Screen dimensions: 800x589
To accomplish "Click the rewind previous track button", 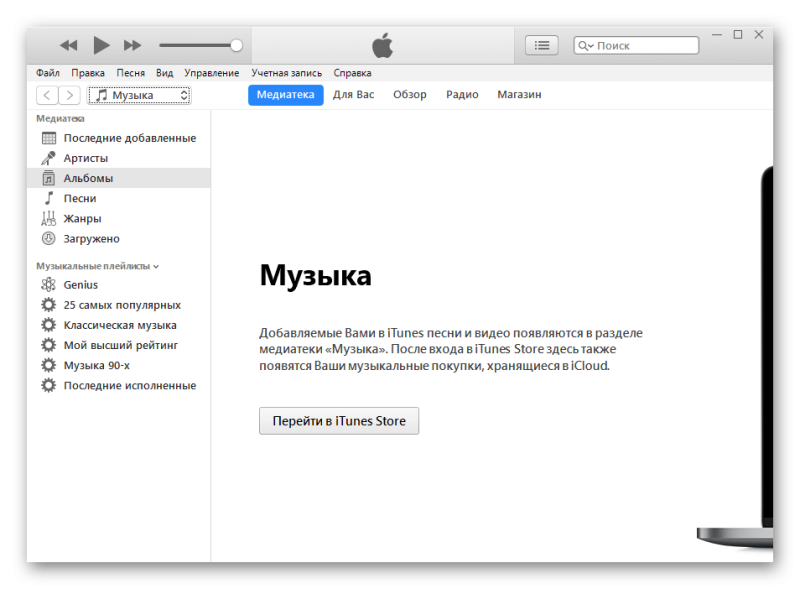I will pyautogui.click(x=68, y=45).
